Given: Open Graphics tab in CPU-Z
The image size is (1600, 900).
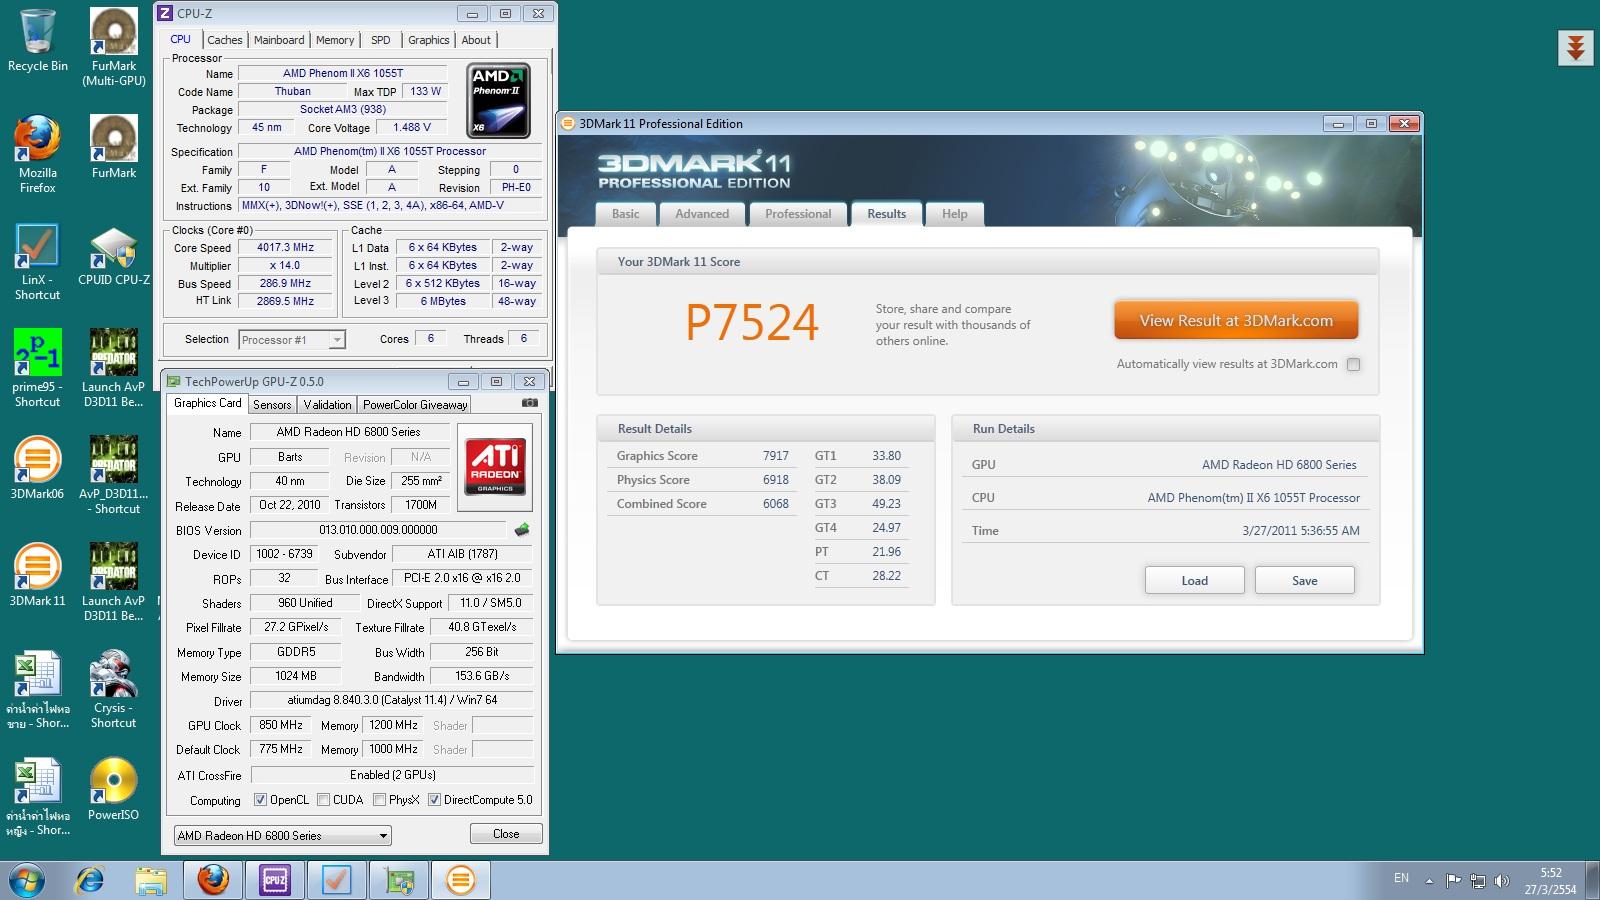Looking at the screenshot, I should (x=429, y=40).
